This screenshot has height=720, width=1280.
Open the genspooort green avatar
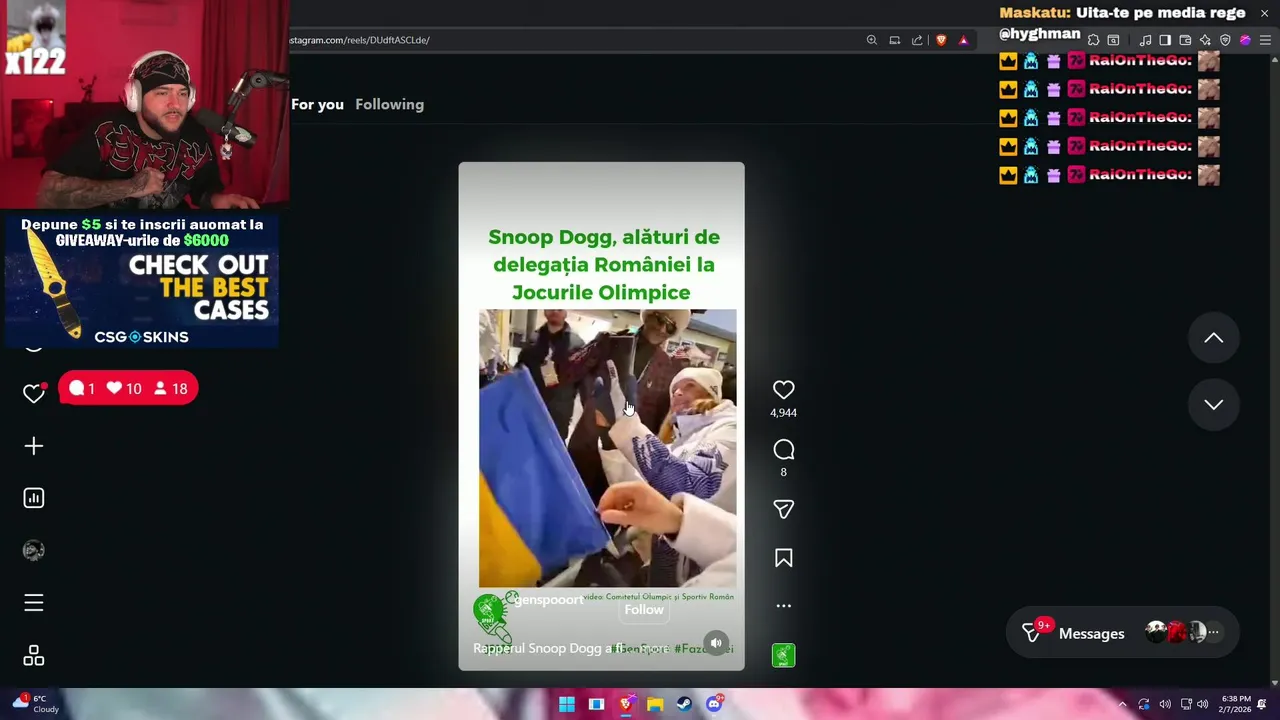point(488,609)
